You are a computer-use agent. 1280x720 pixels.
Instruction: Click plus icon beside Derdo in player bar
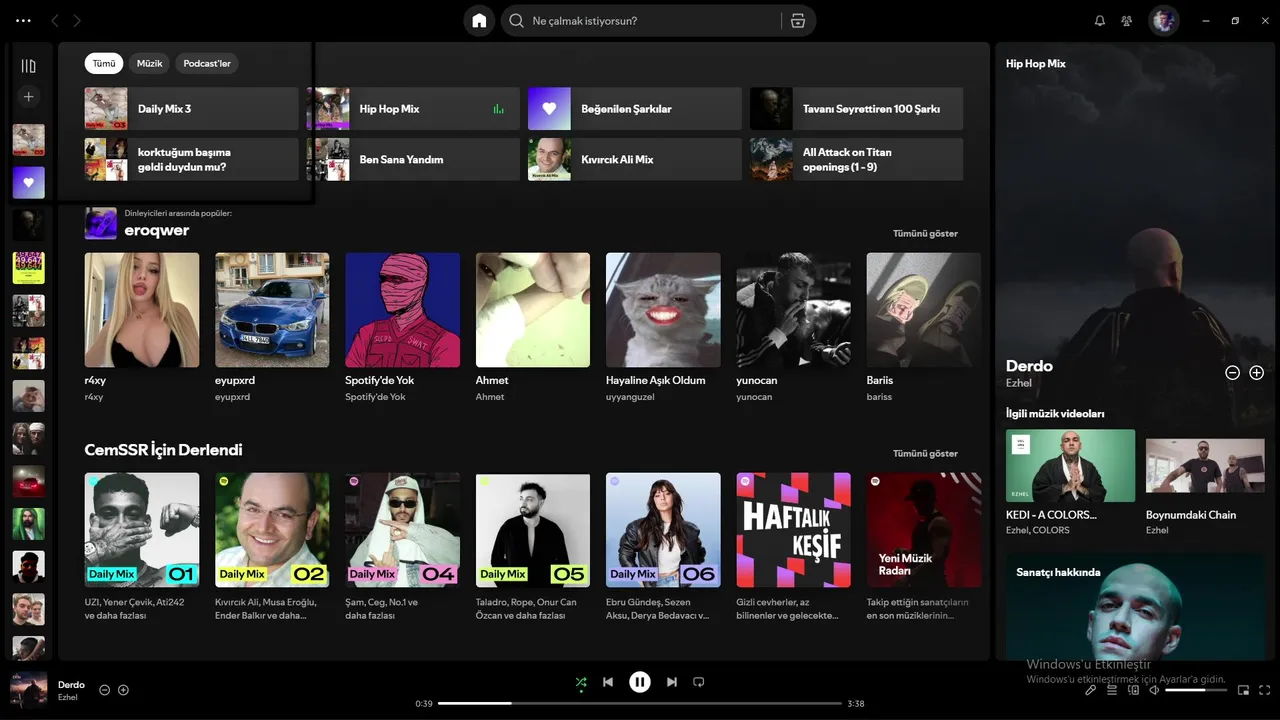[x=123, y=690]
